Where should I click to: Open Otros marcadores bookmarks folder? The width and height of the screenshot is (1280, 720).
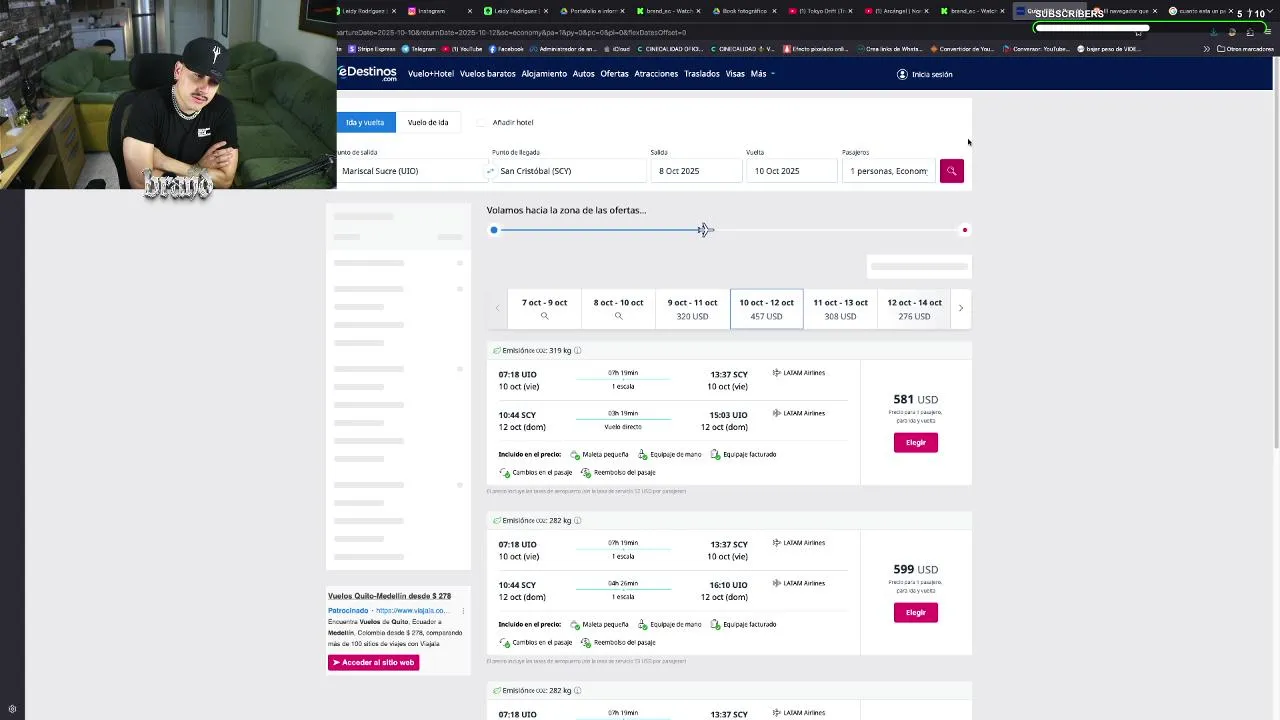click(x=1247, y=49)
